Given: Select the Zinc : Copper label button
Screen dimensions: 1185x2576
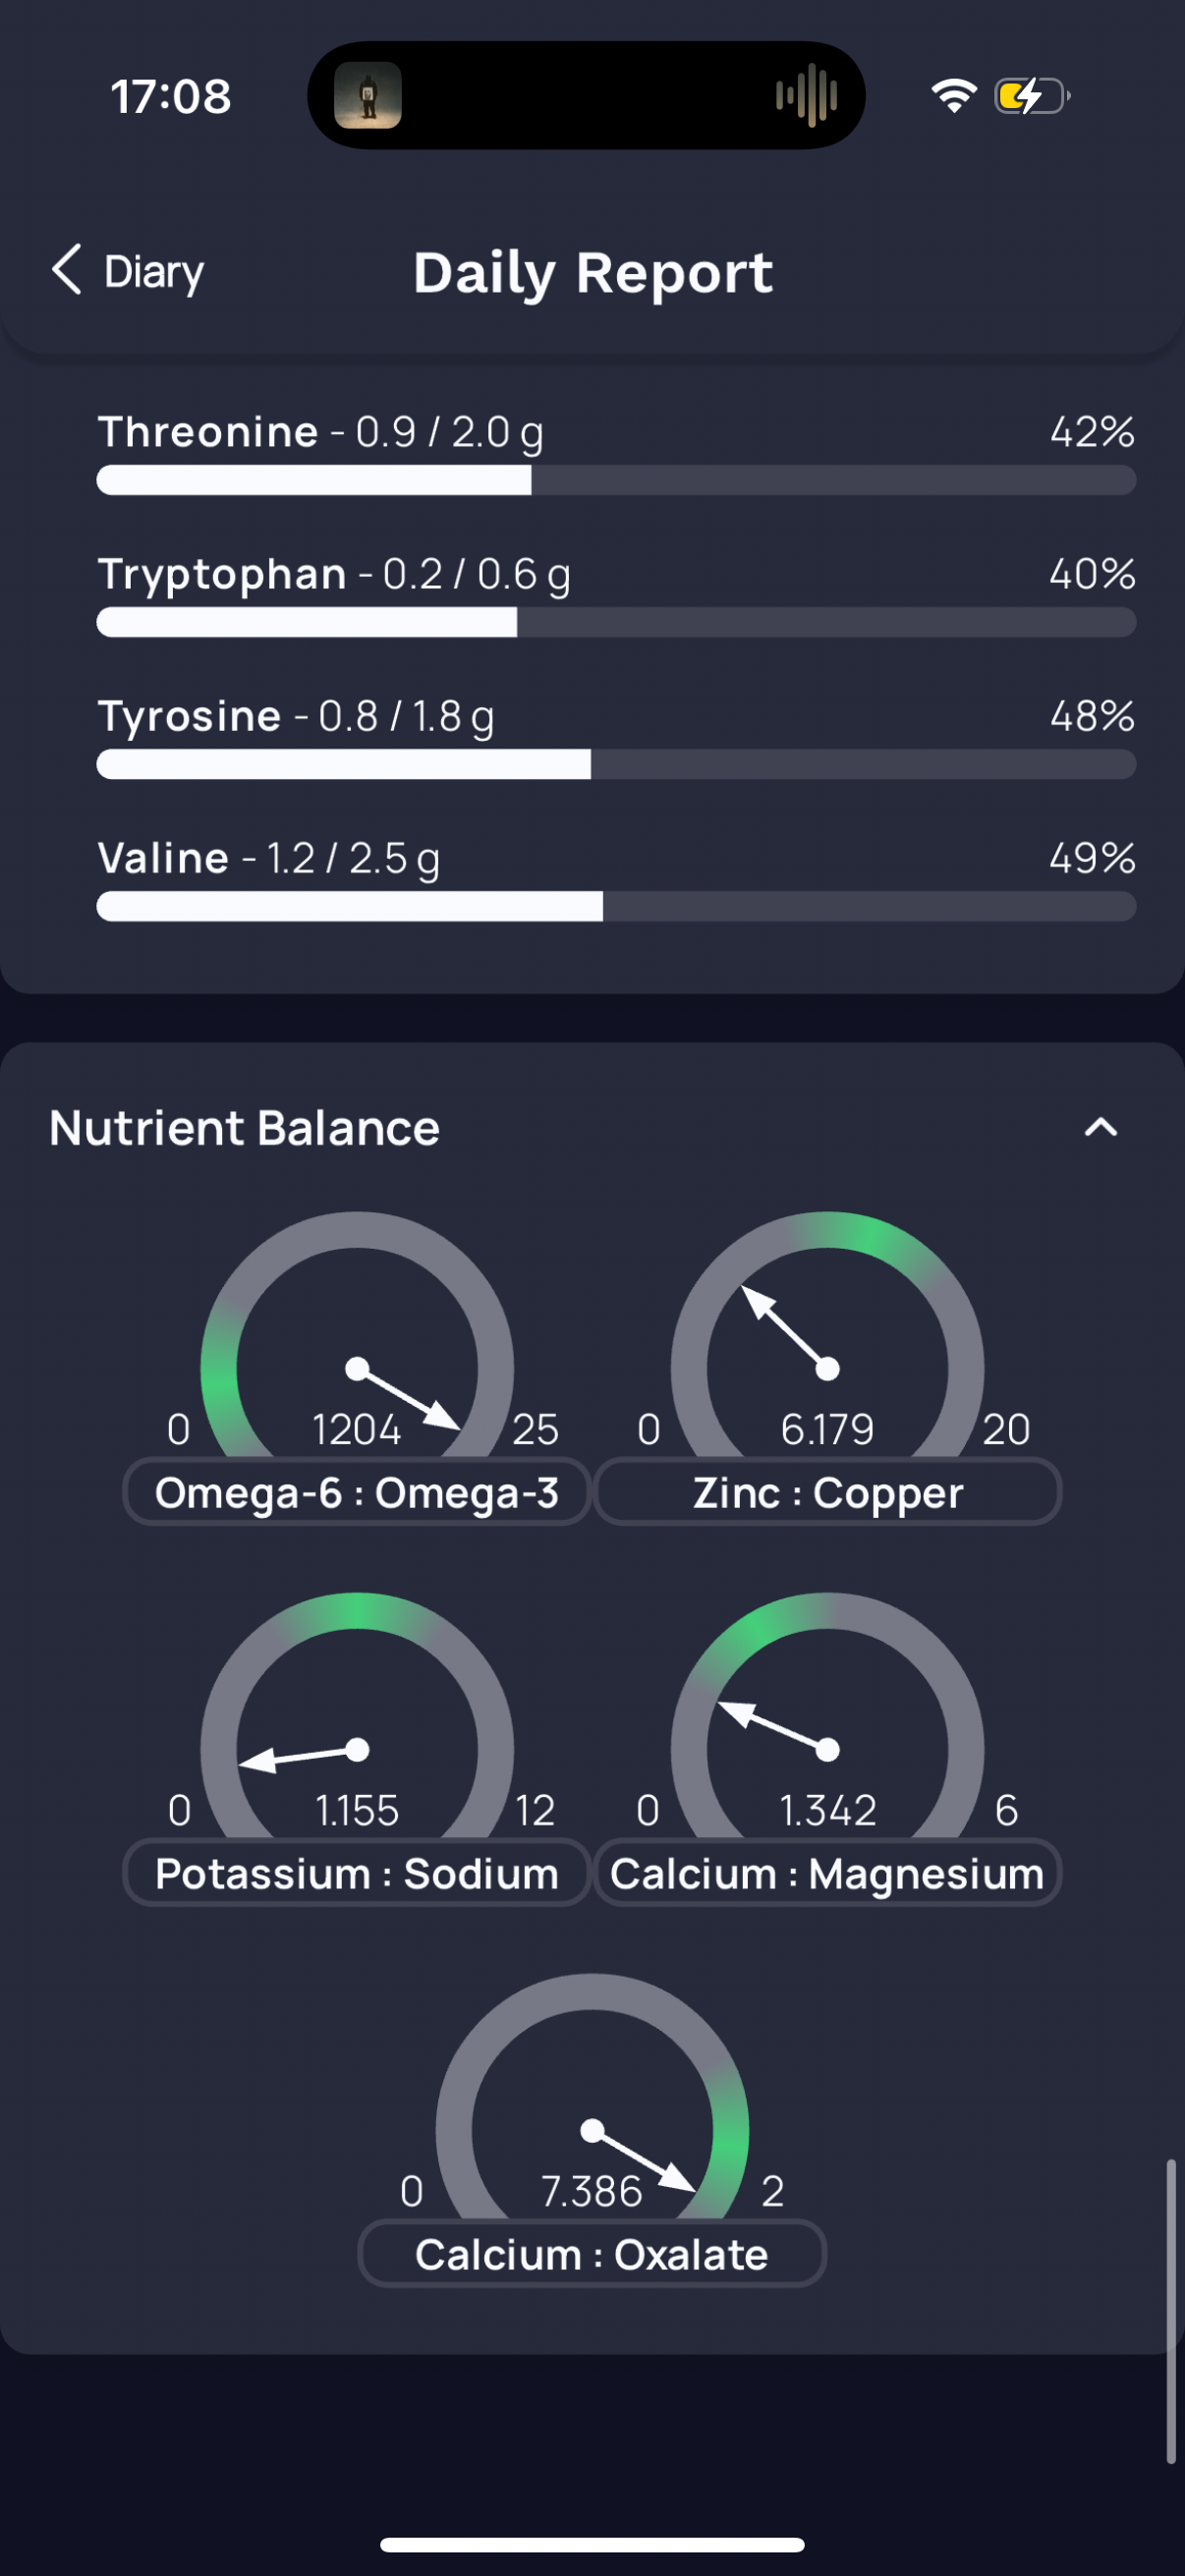Looking at the screenshot, I should click(828, 1492).
